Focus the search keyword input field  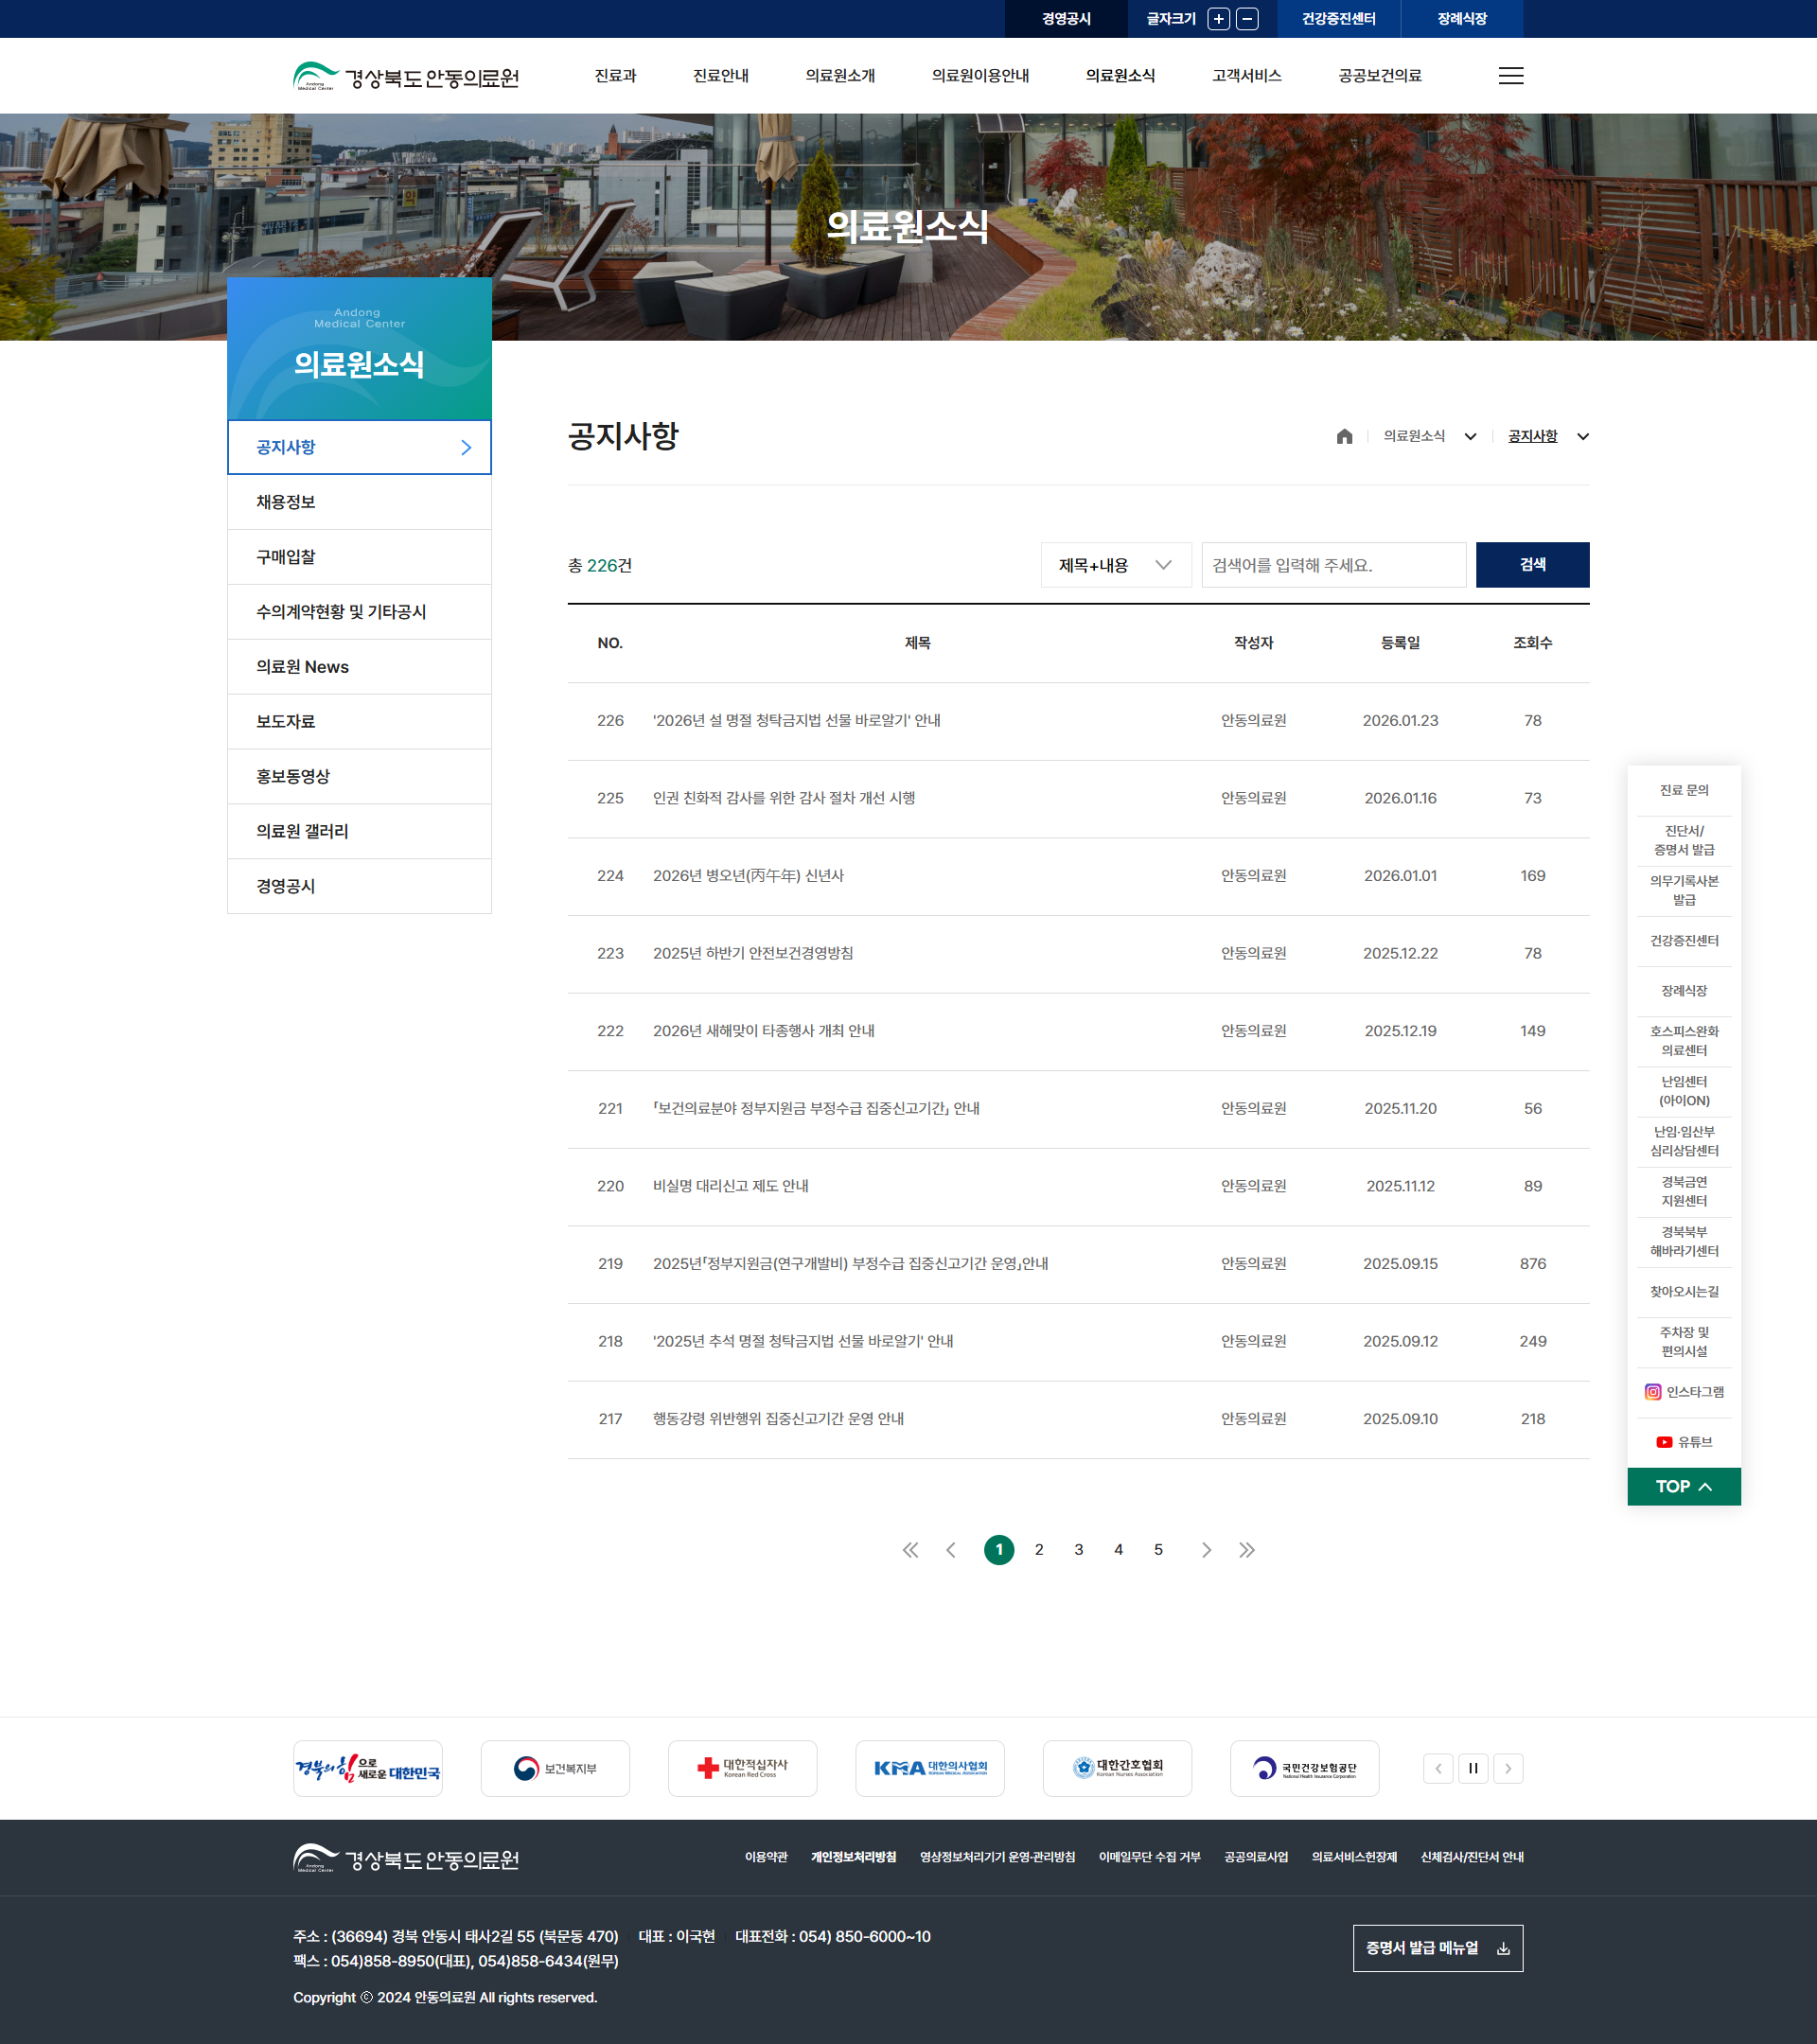1333,565
